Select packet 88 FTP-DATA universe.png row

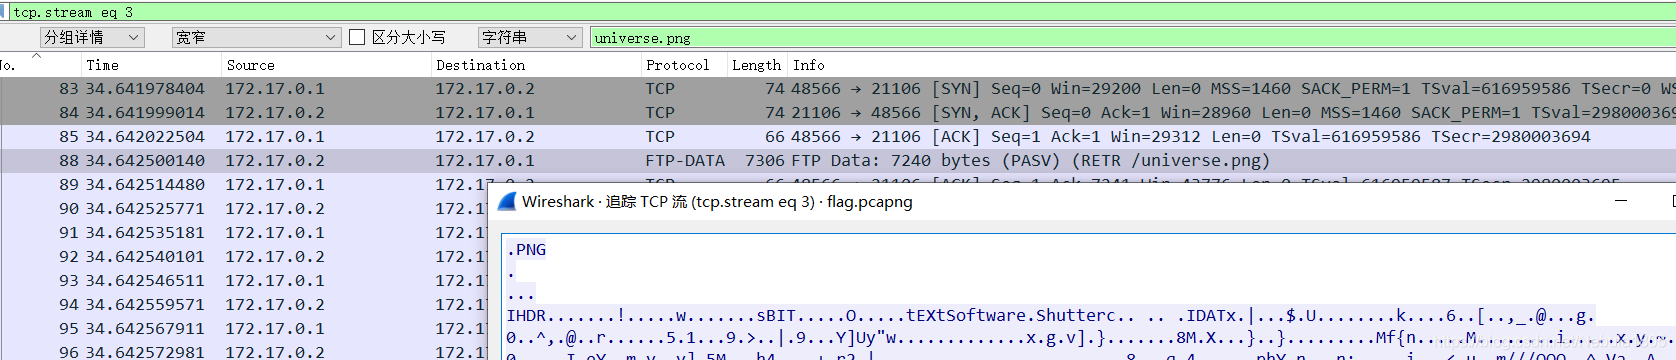coord(838,161)
